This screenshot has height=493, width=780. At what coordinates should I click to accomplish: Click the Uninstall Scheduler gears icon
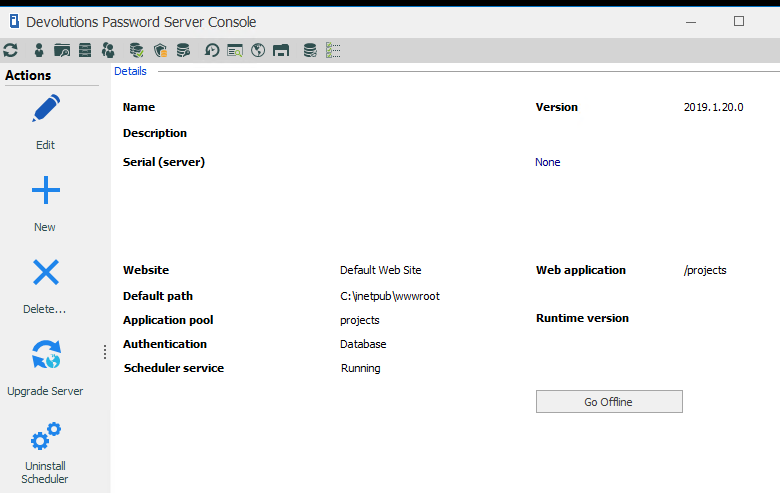[x=46, y=436]
